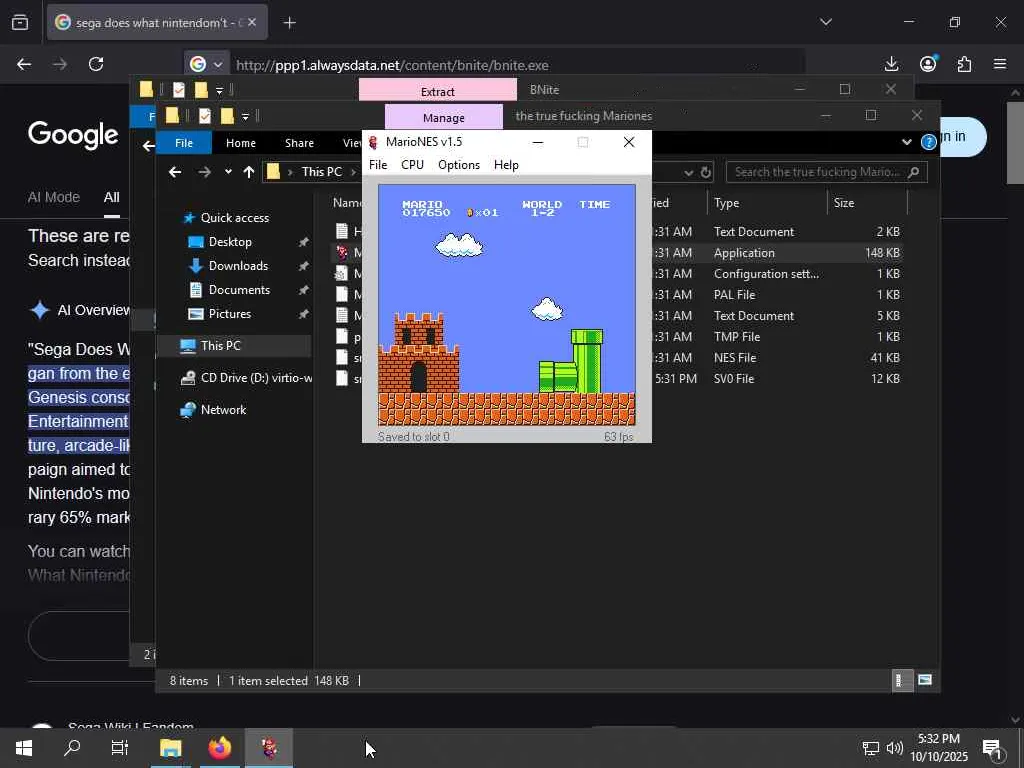Open Desktop in the navigation pane
1024x768 pixels.
[230, 242]
